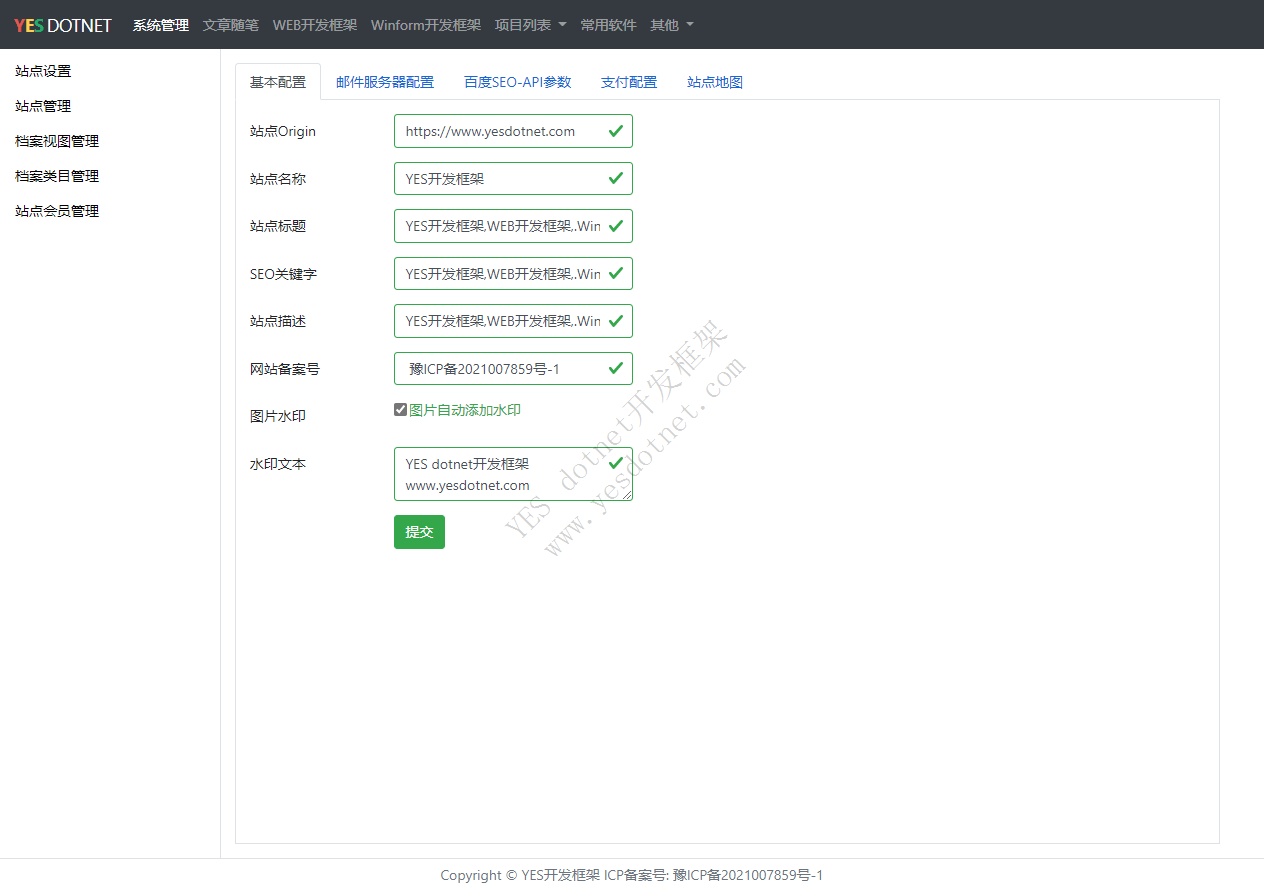Open 档案视图管理 in sidebar
1264x891 pixels.
coord(57,141)
